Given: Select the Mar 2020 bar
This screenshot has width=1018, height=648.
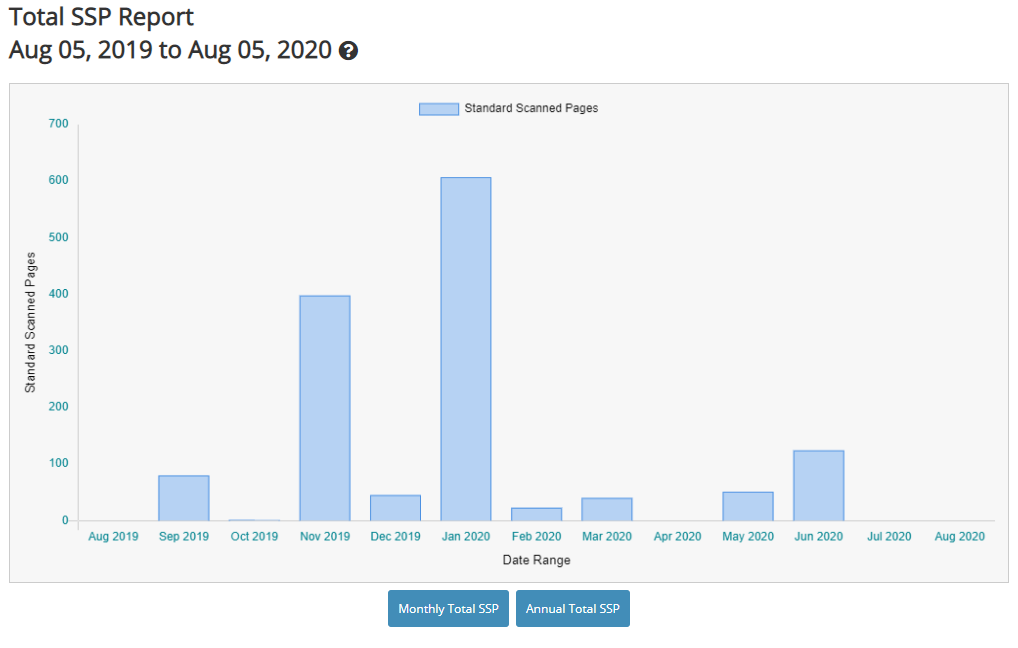Looking at the screenshot, I should pos(607,509).
